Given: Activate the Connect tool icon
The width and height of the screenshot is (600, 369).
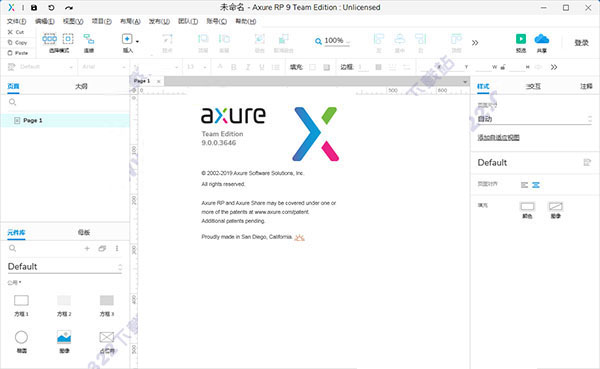Looking at the screenshot, I should click(89, 39).
